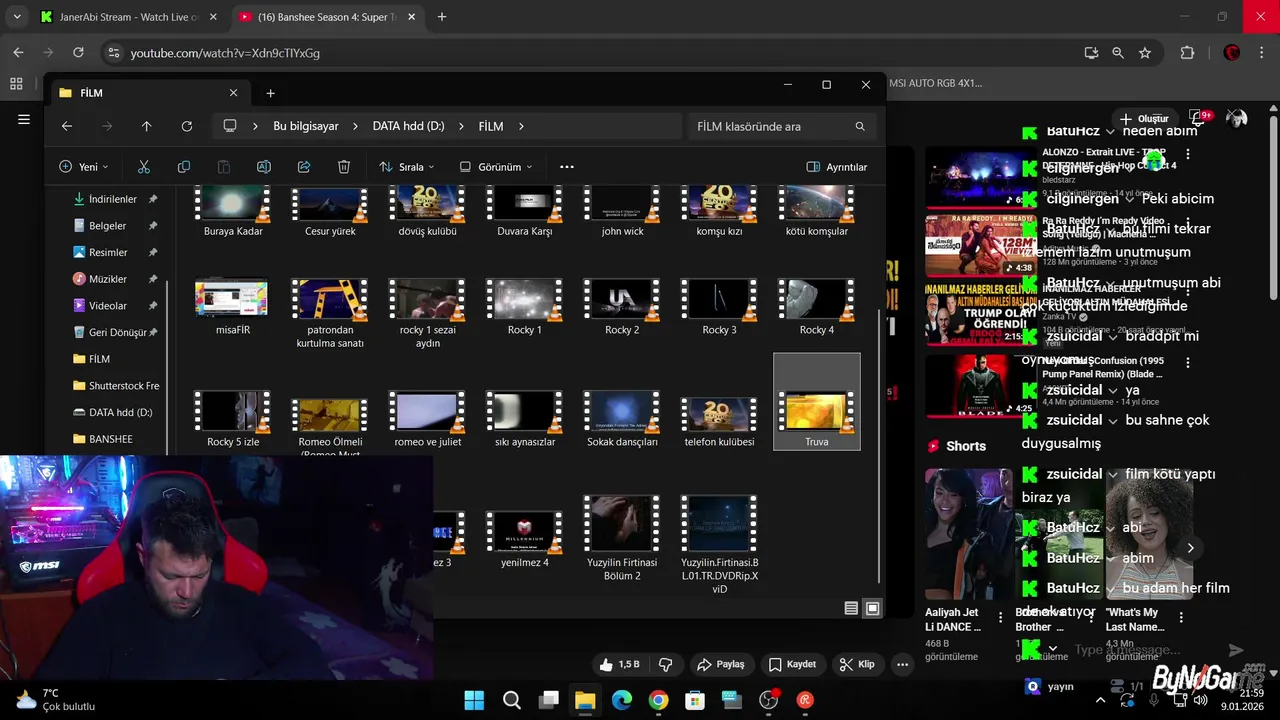Add a new File Explorer tab
The height and width of the screenshot is (720, 1280).
pyautogui.click(x=270, y=93)
